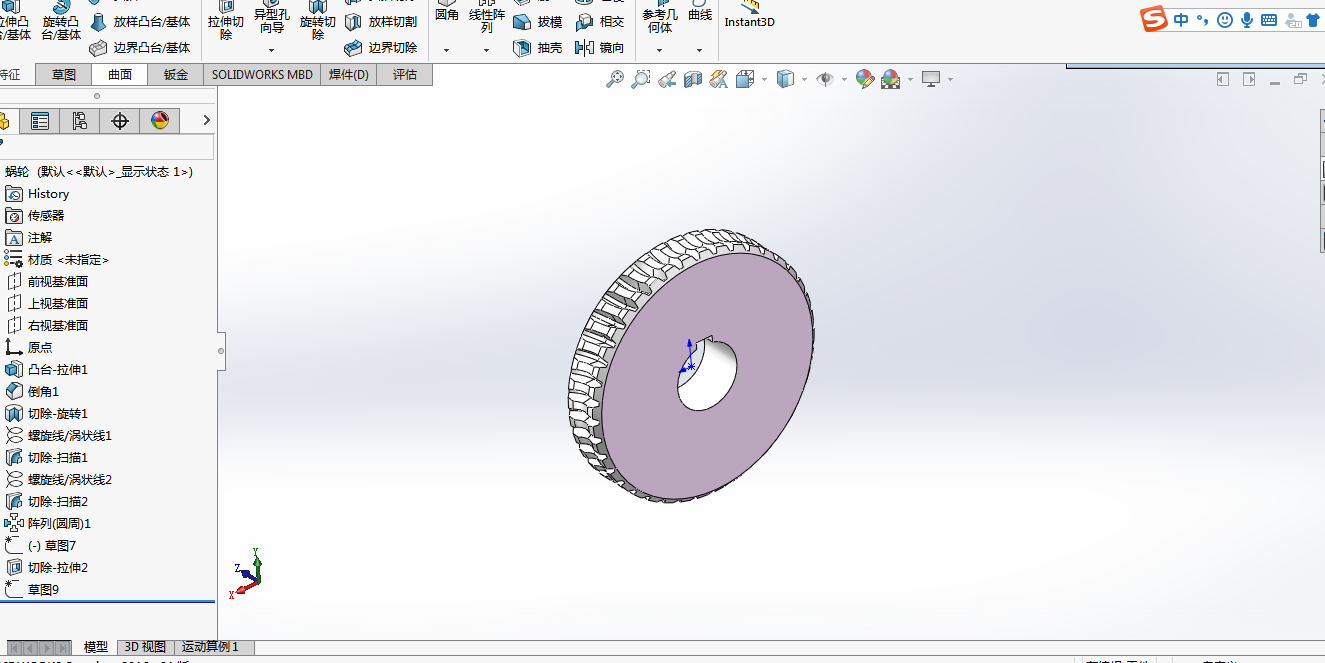Open the View Orientation dropdown arrow
The width and height of the screenshot is (1325, 663).
pos(765,79)
